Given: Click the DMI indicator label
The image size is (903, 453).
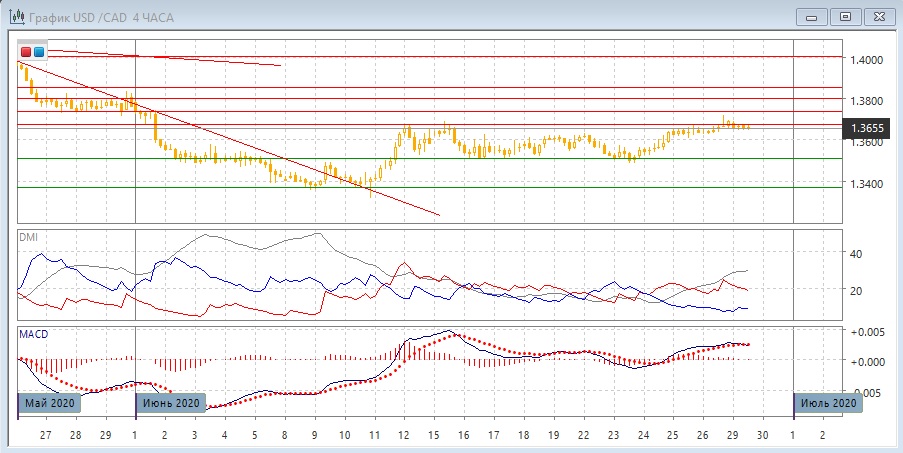Looking at the screenshot, I should pos(29,237).
